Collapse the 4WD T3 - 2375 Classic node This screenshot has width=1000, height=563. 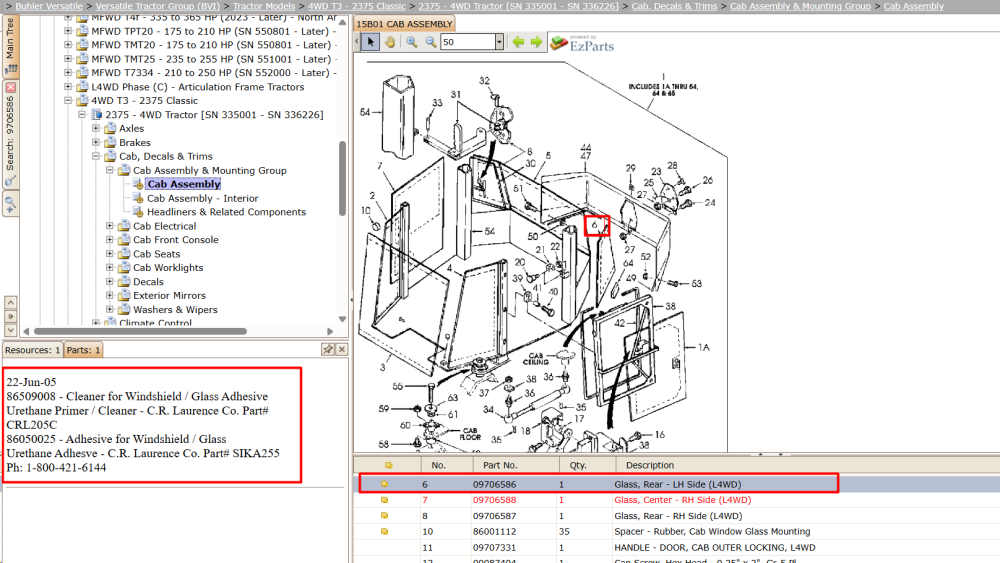tap(68, 101)
